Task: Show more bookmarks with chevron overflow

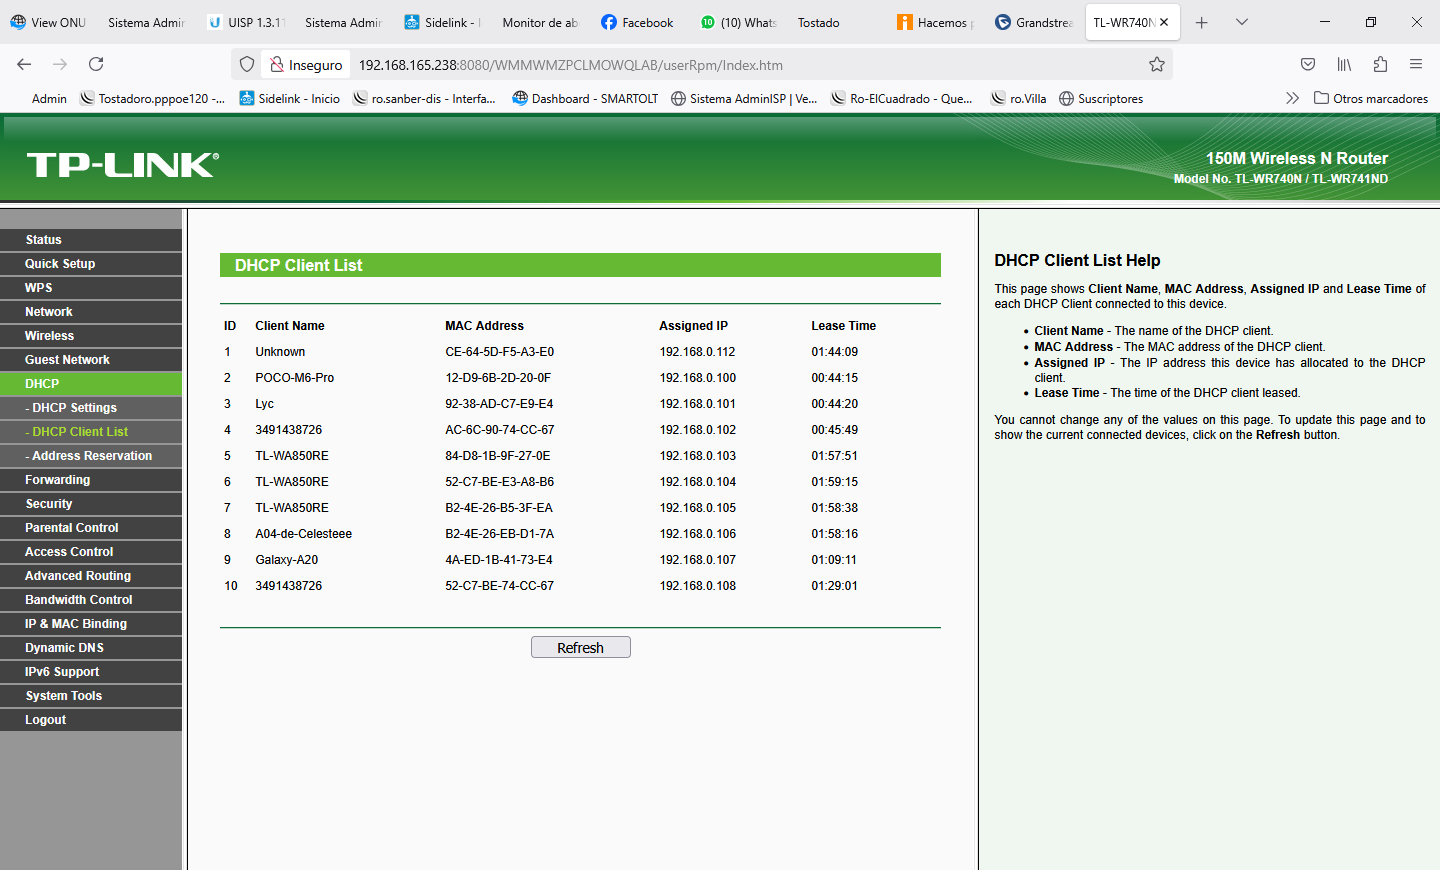Action: pos(1292,98)
